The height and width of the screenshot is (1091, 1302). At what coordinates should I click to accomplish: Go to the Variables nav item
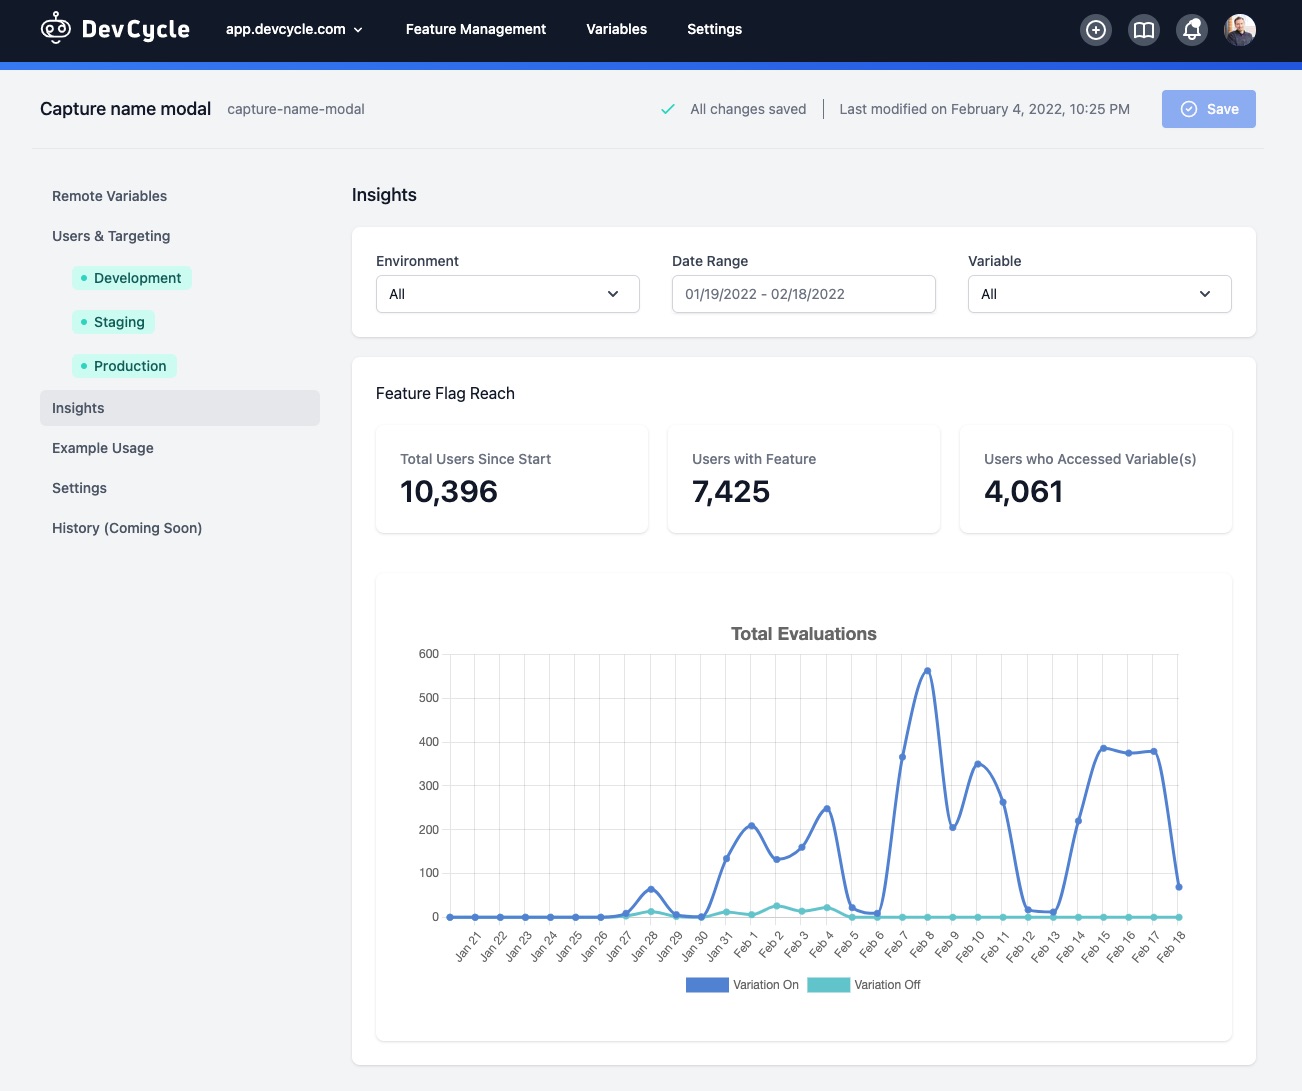(x=616, y=29)
